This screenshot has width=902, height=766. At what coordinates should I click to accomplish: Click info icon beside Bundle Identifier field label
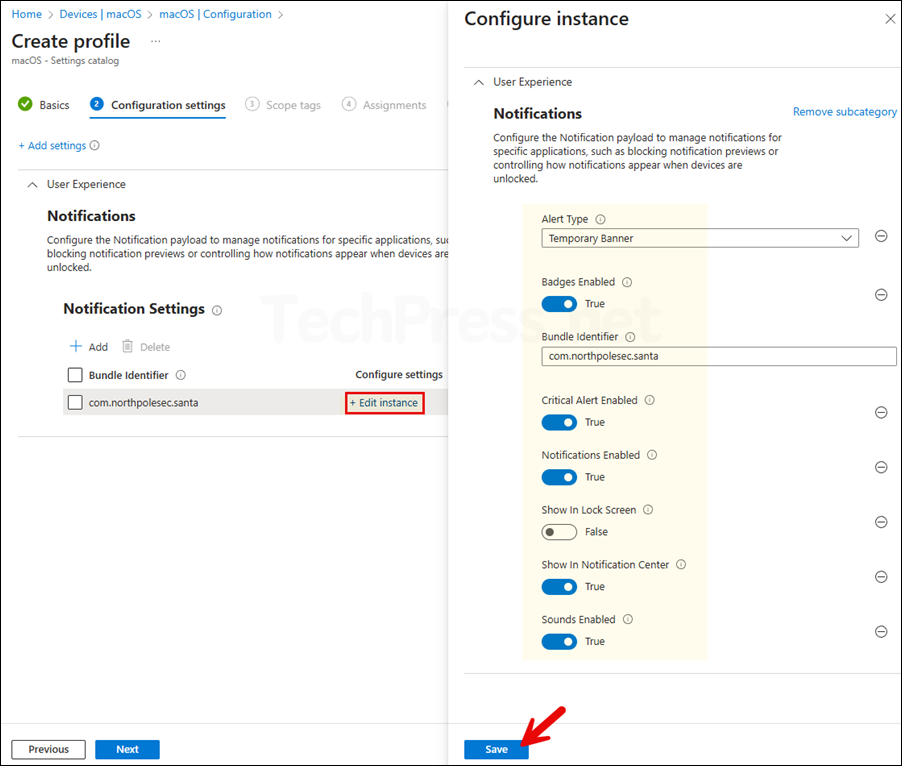coord(630,337)
